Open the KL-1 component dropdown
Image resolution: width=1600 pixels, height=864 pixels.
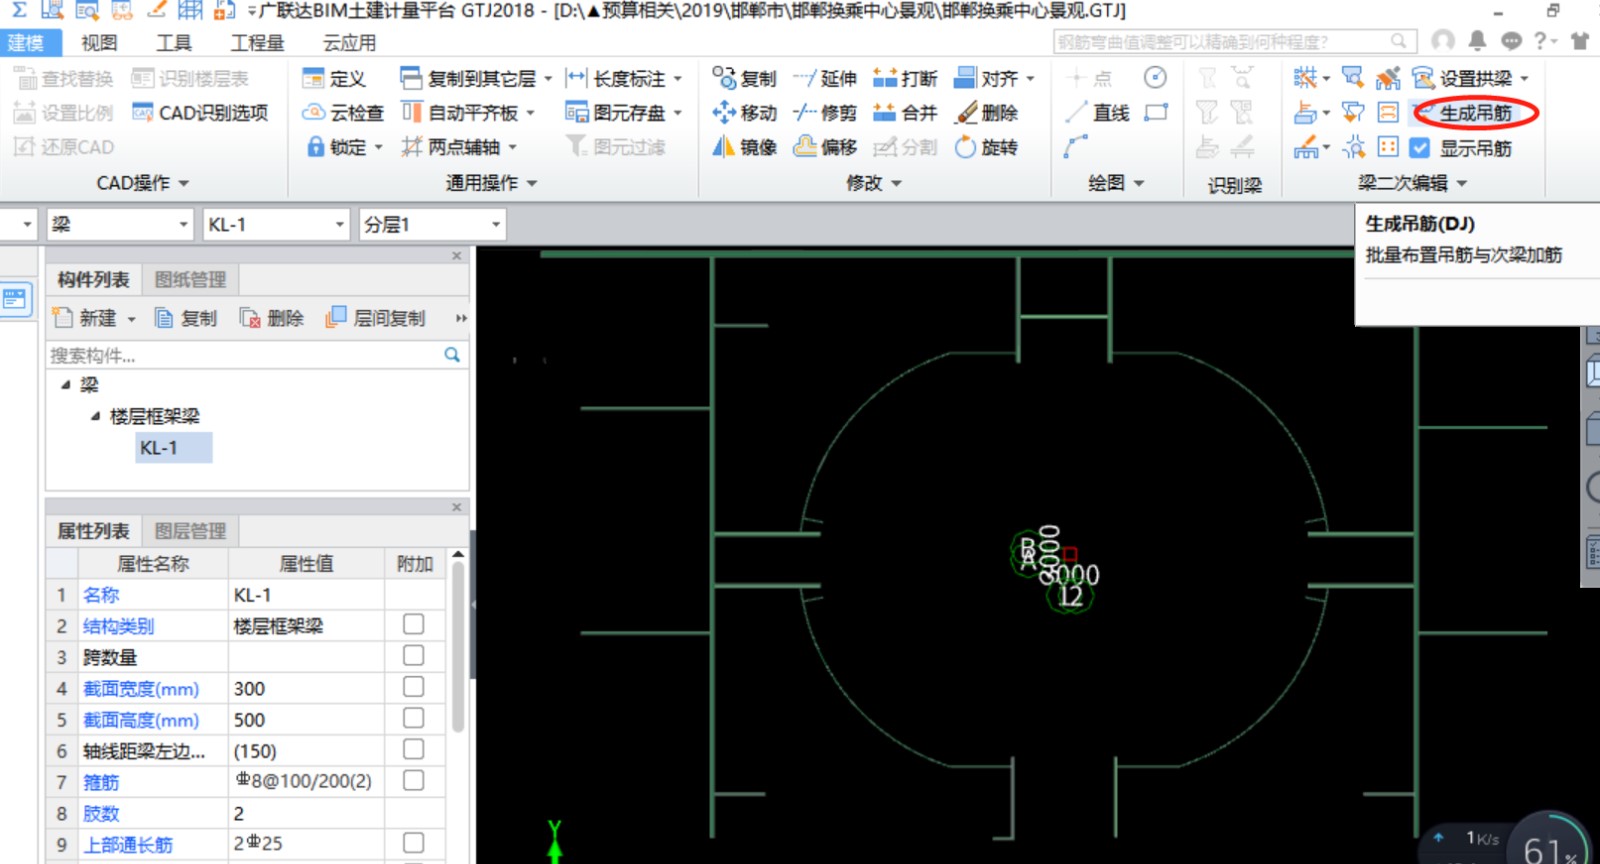coord(276,225)
